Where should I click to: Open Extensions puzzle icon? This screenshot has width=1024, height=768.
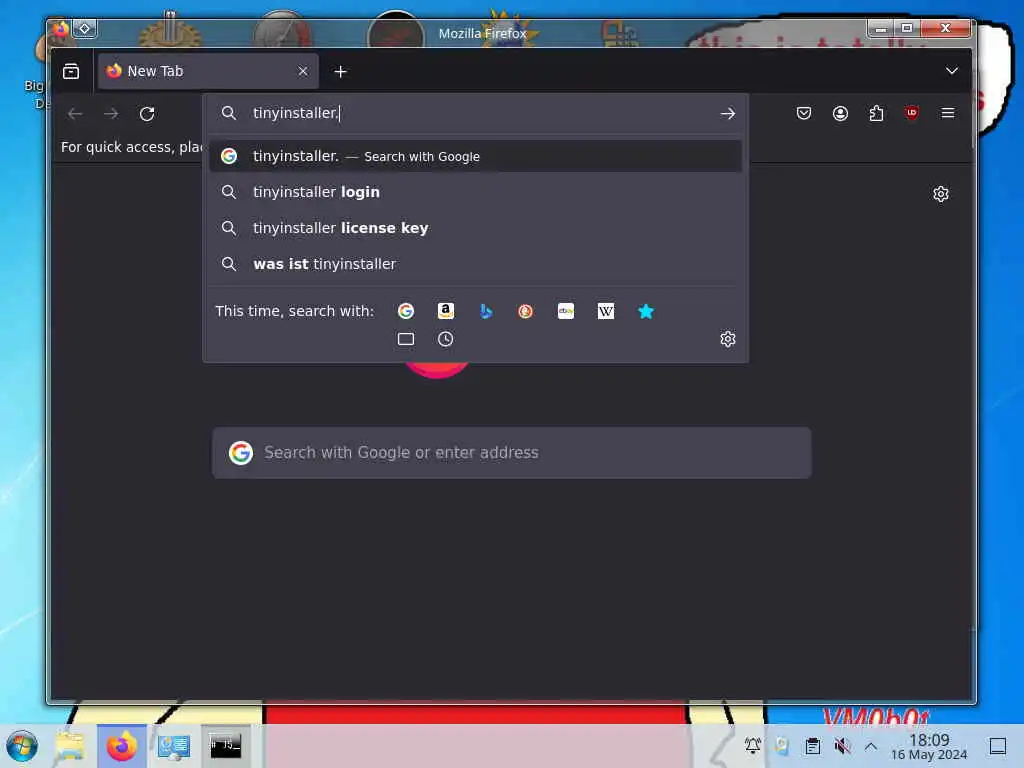pos(876,114)
